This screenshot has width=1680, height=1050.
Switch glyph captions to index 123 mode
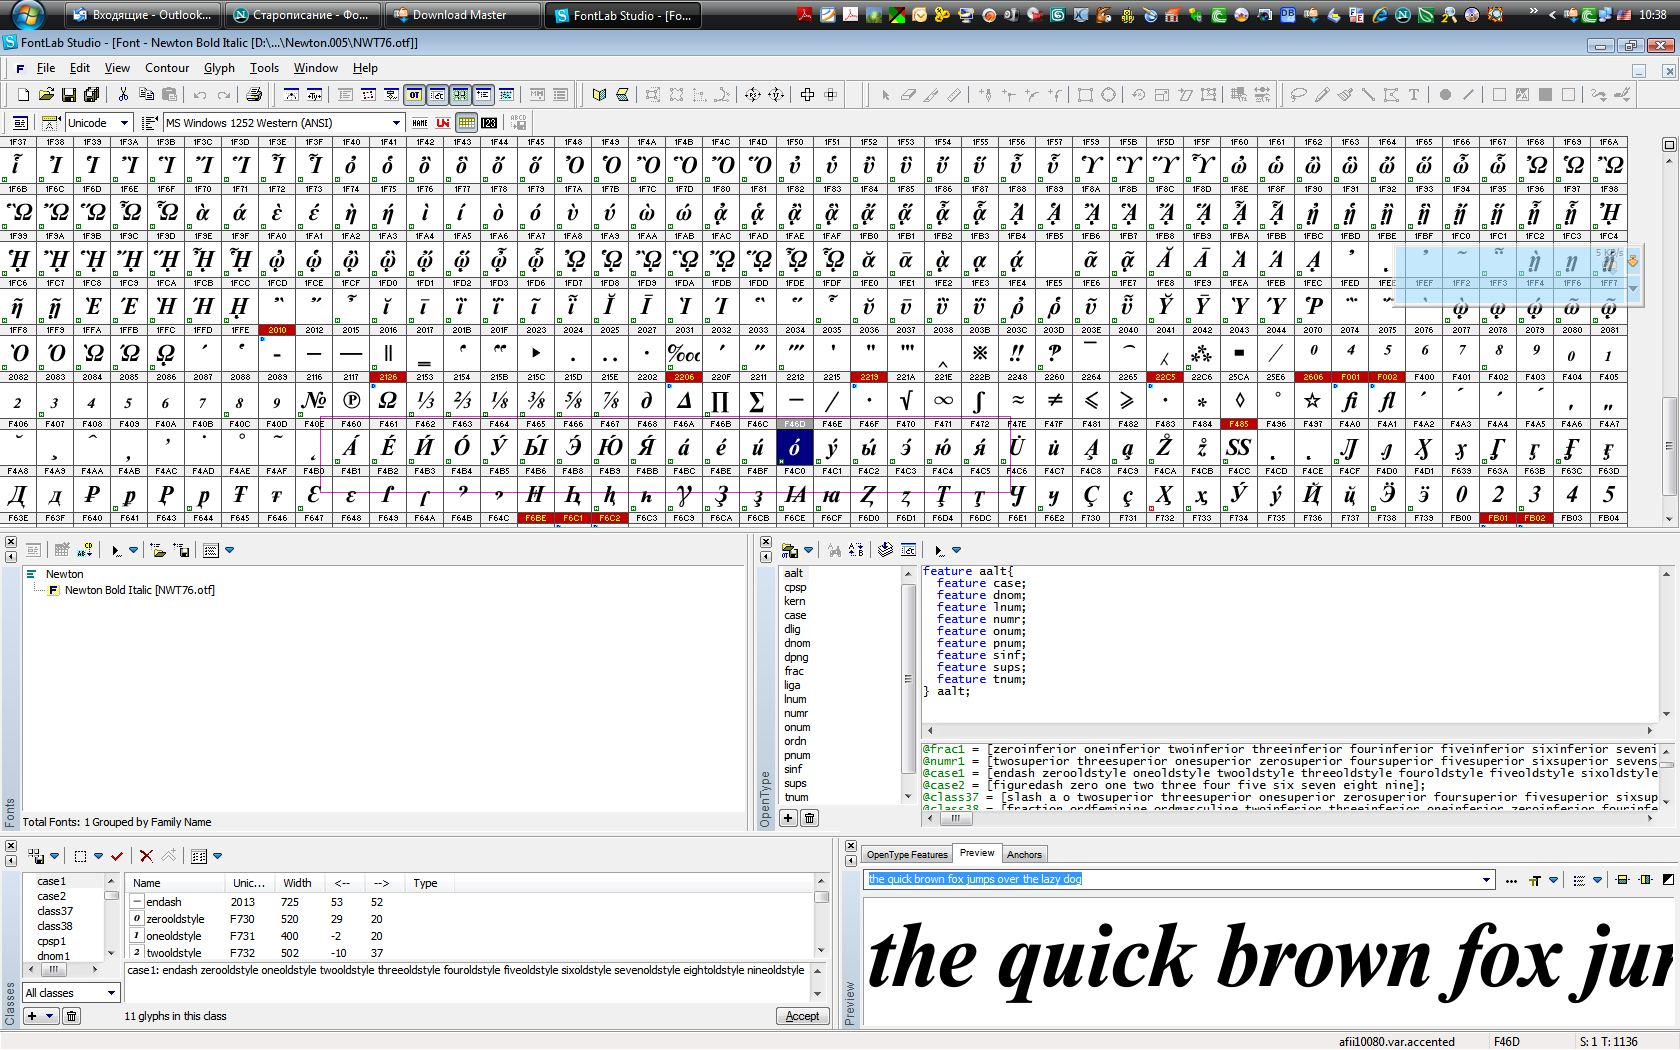point(489,123)
